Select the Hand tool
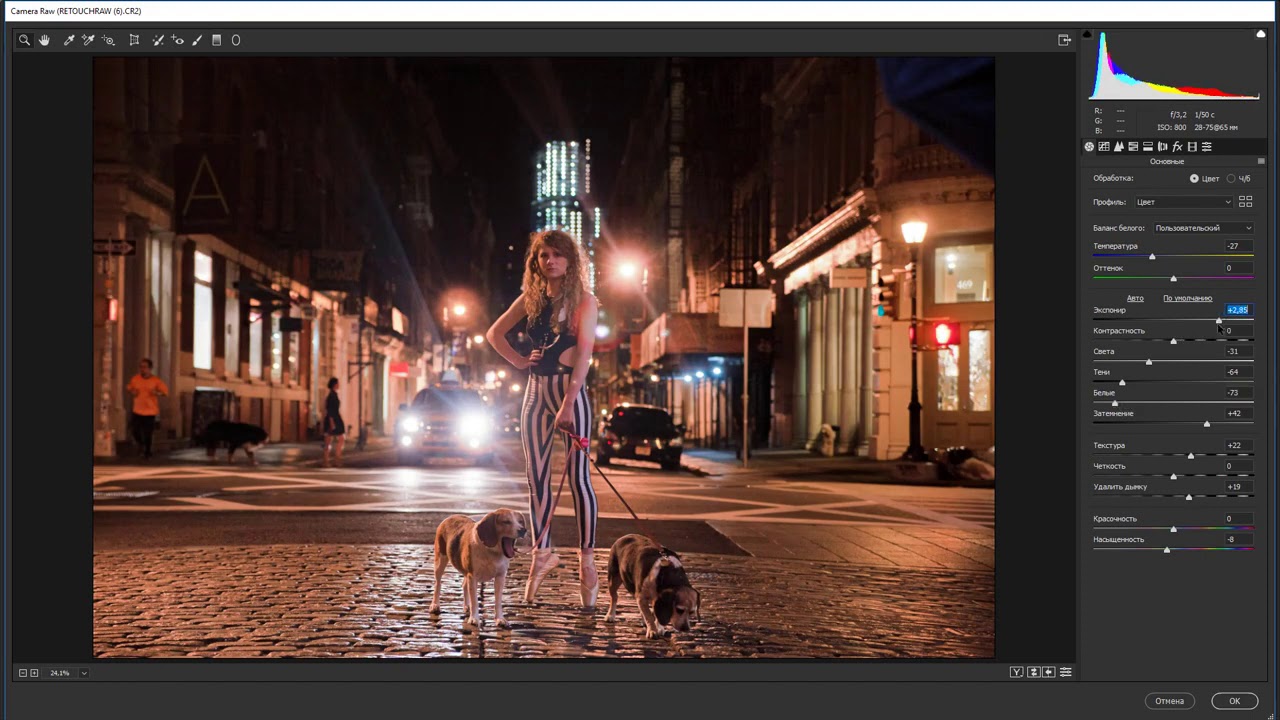The width and height of the screenshot is (1280, 720). [44, 40]
